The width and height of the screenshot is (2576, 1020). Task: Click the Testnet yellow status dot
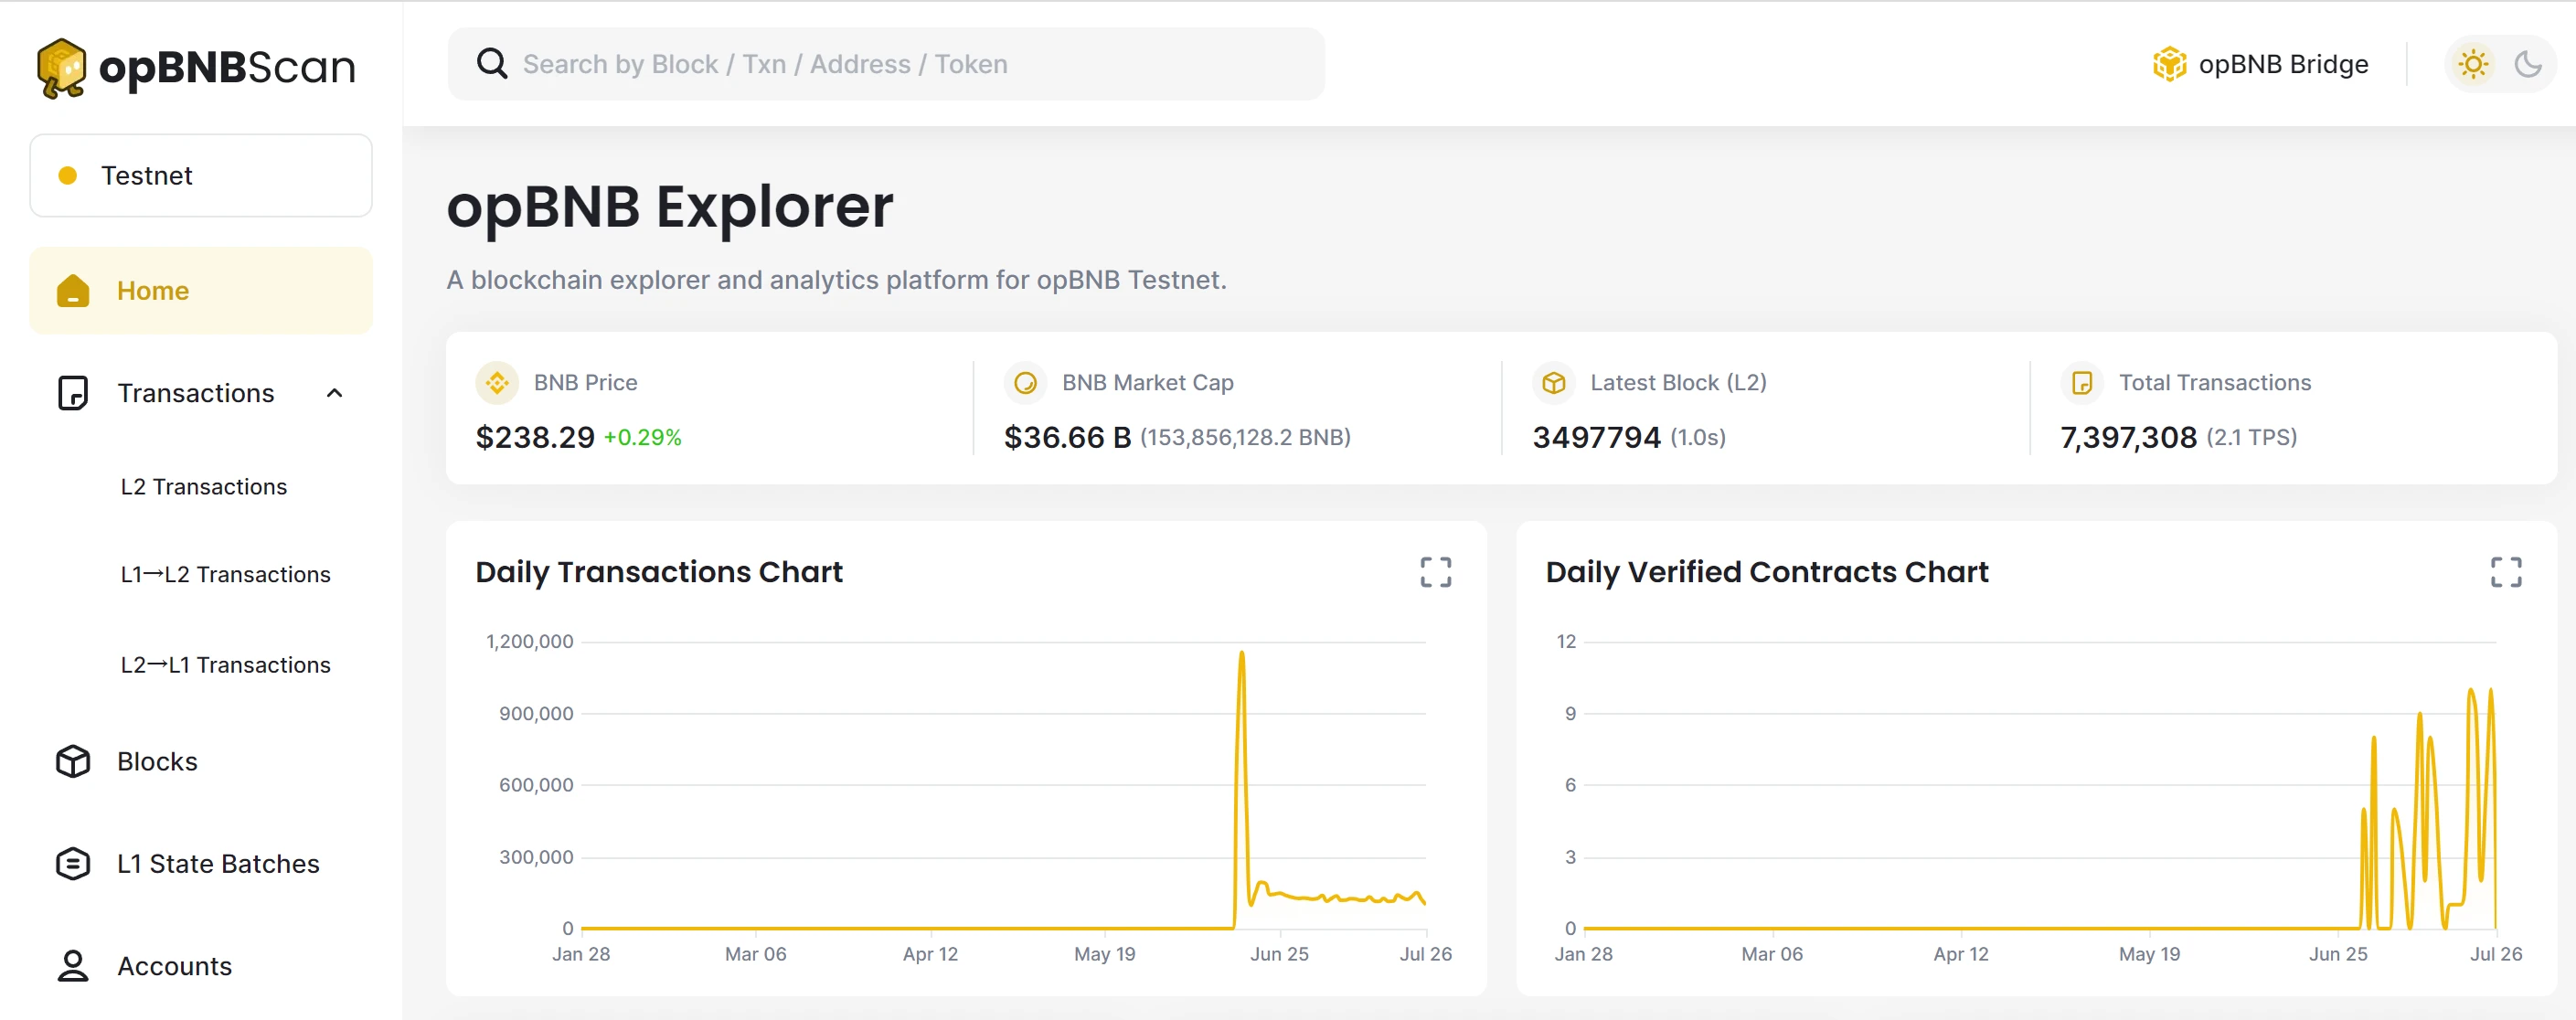tap(68, 176)
